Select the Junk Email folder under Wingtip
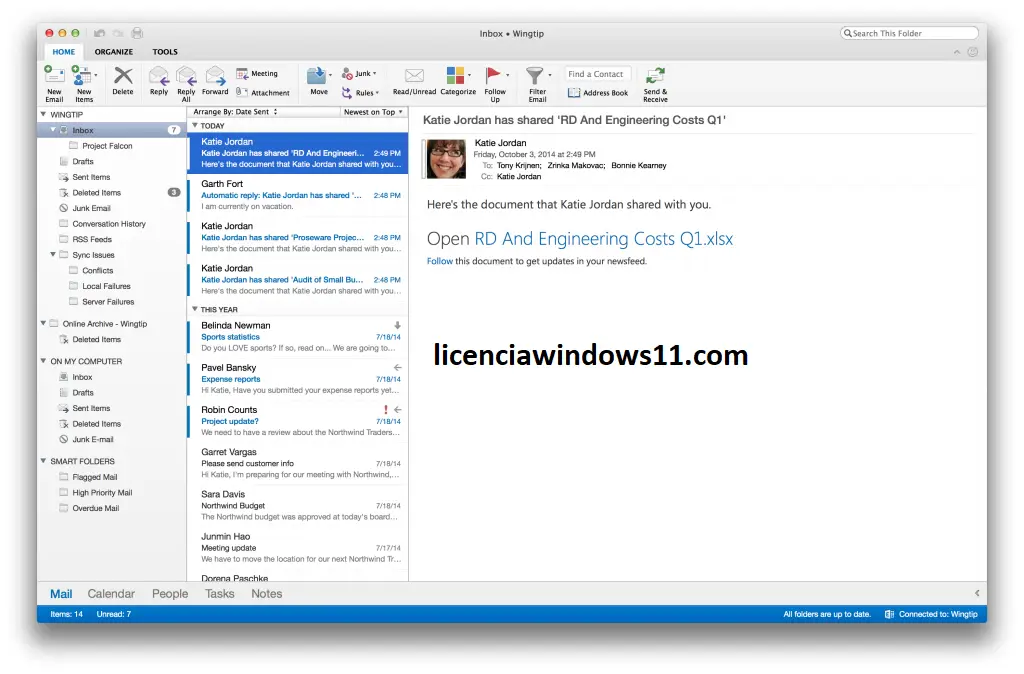The height and width of the screenshot is (674, 1024). tap(112, 208)
